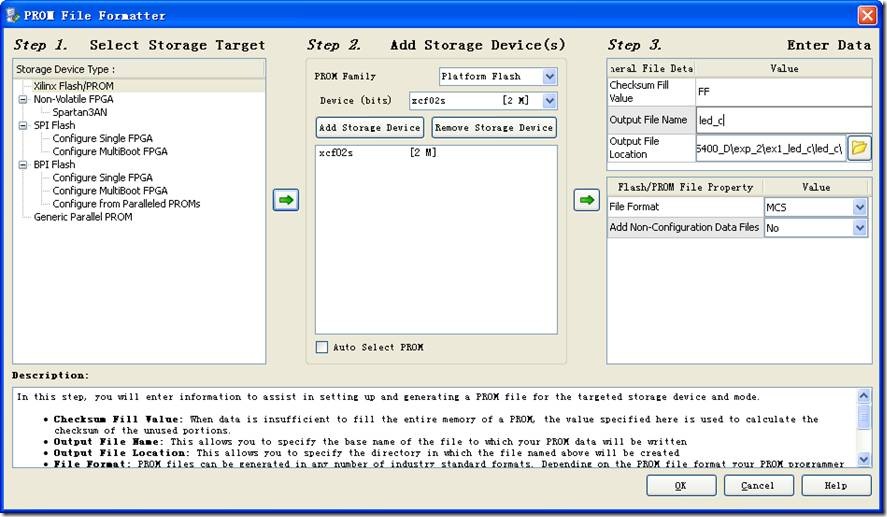
Task: Select Configure Single FPGA under SPI Flash
Action: pyautogui.click(x=109, y=139)
